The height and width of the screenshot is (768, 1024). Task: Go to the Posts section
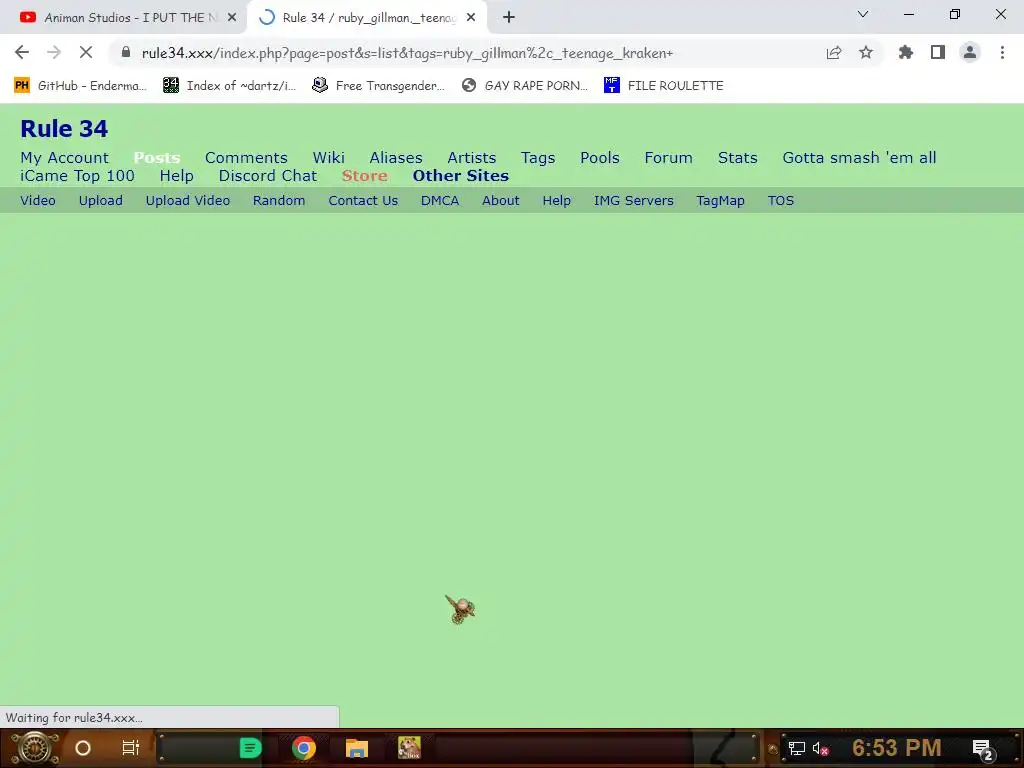[x=157, y=157]
